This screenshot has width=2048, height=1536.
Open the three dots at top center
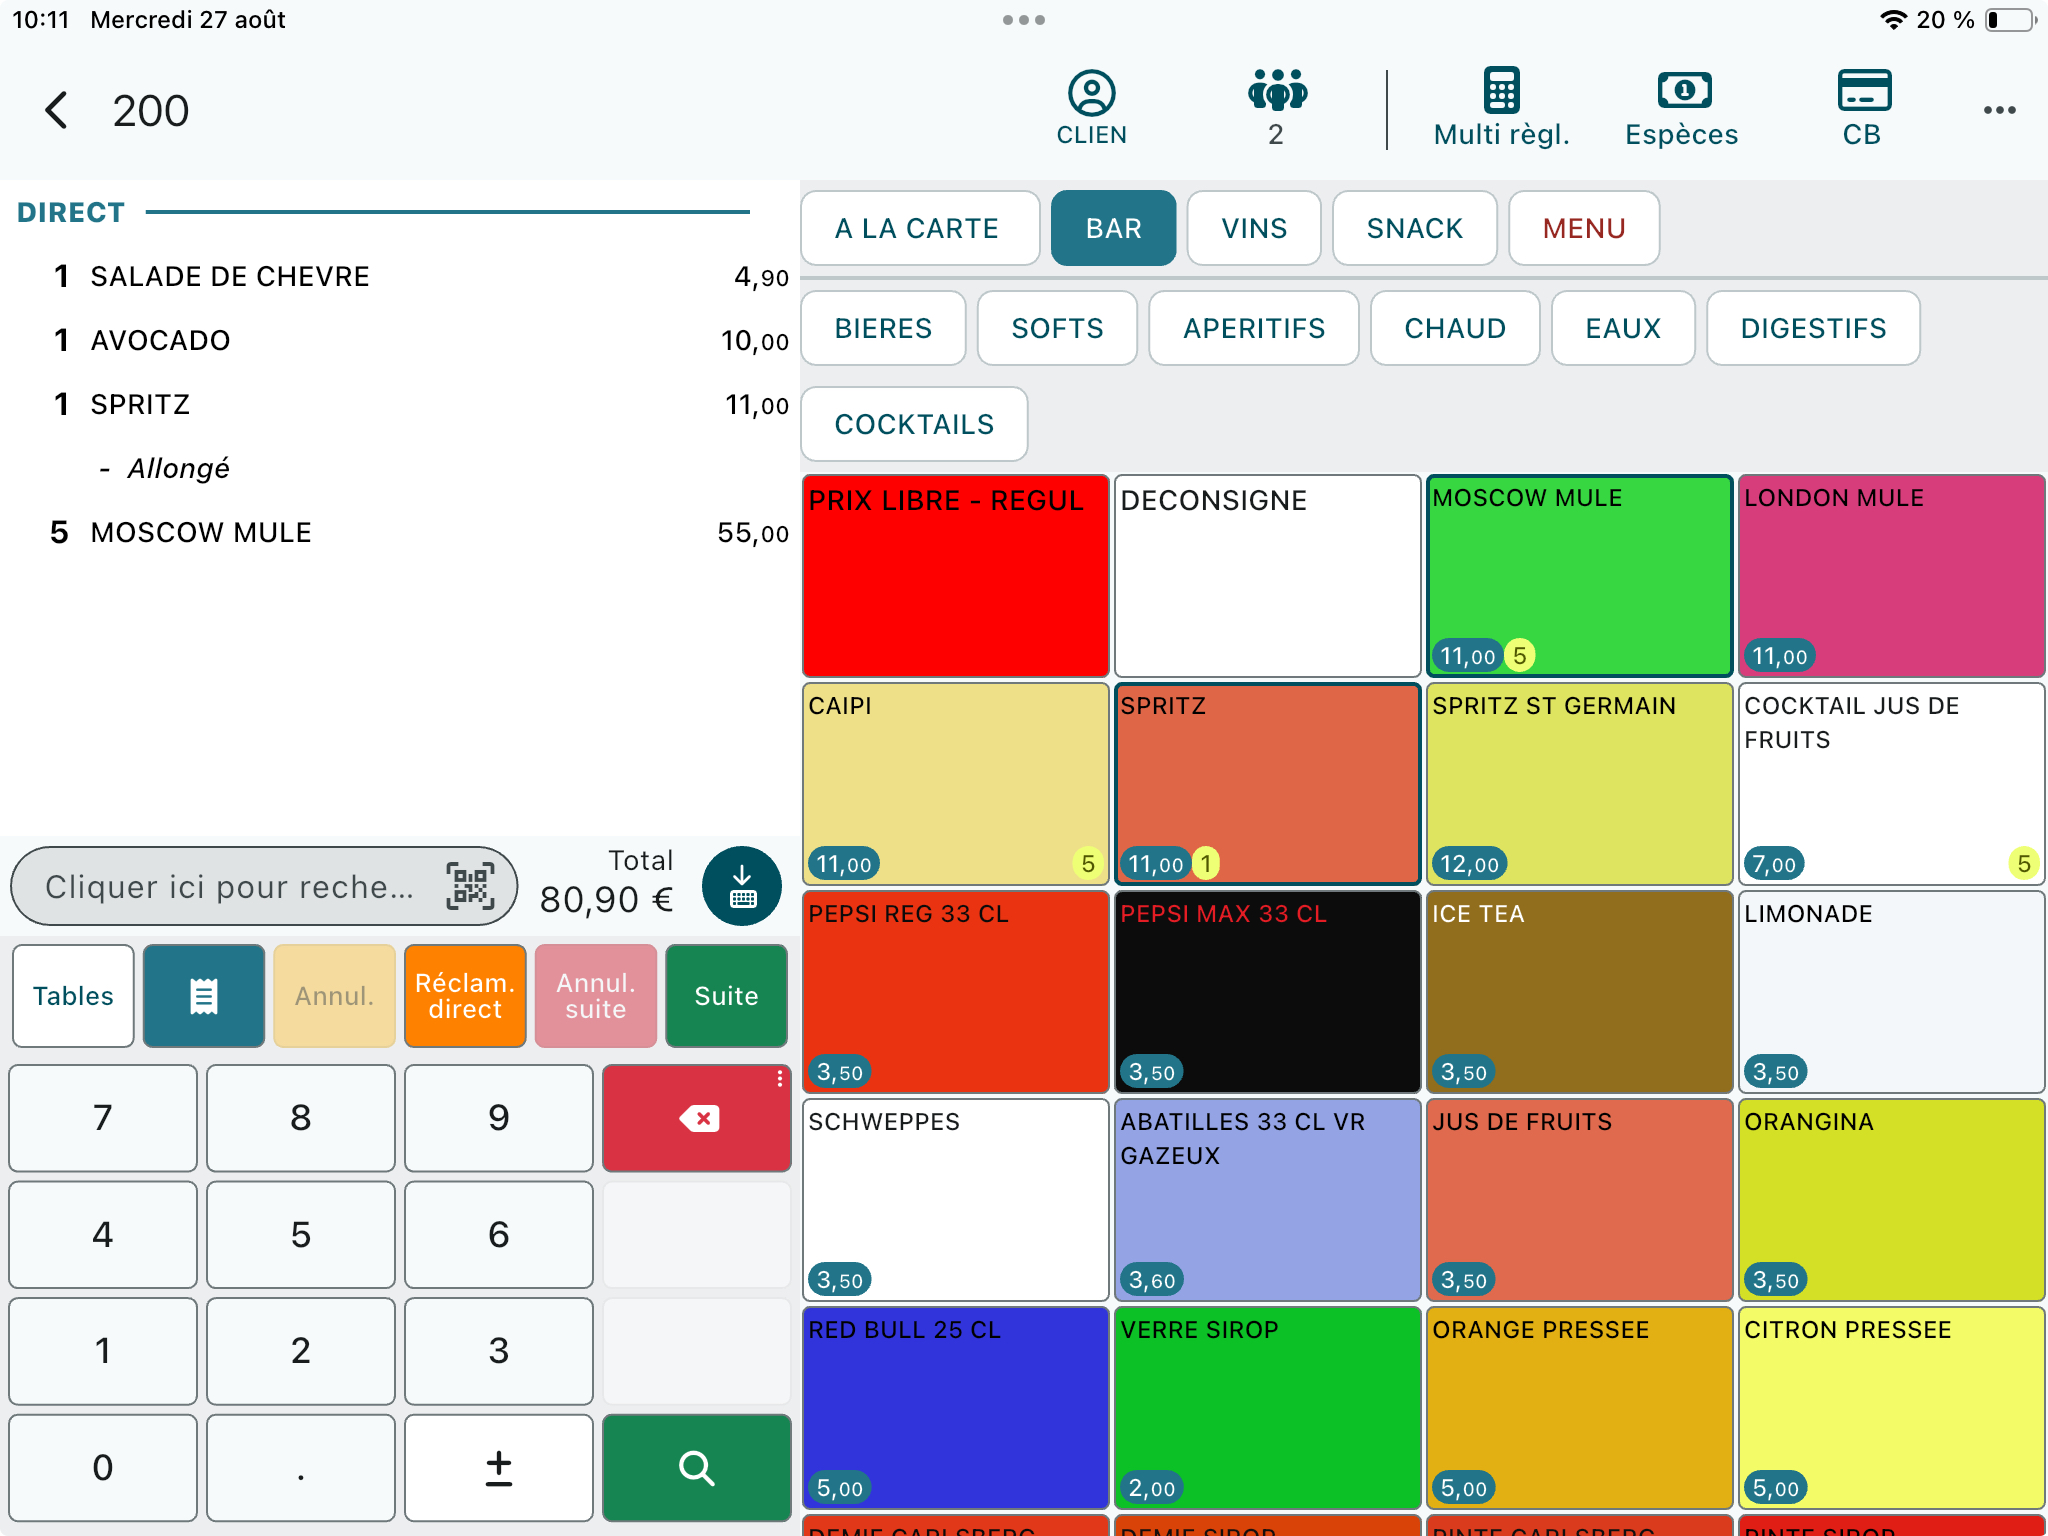tap(1024, 20)
